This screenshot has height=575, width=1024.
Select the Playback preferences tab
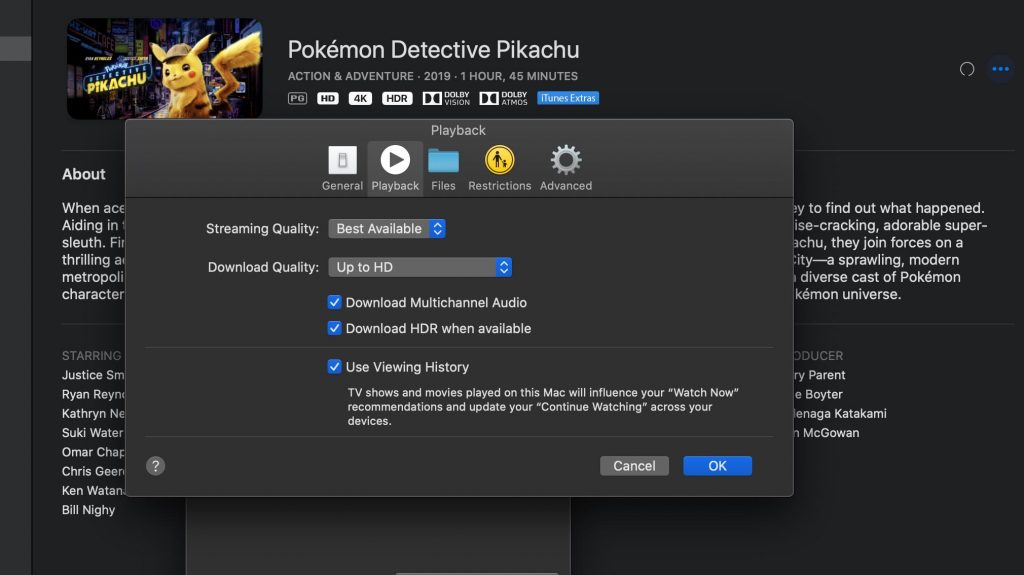395,168
